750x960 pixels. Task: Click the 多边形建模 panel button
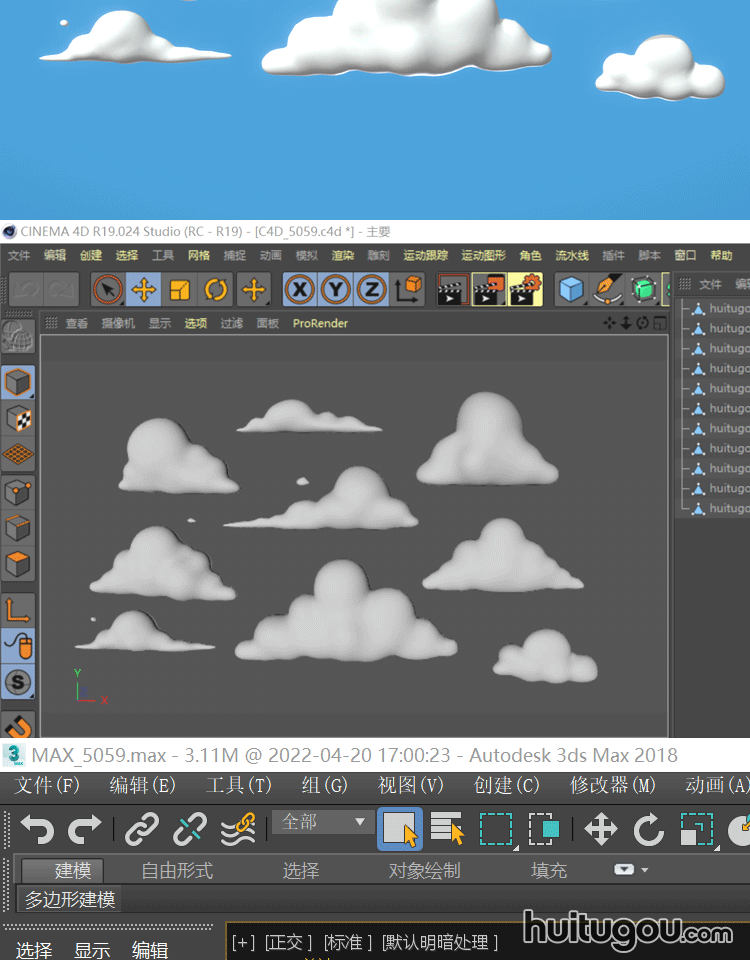coord(70,900)
